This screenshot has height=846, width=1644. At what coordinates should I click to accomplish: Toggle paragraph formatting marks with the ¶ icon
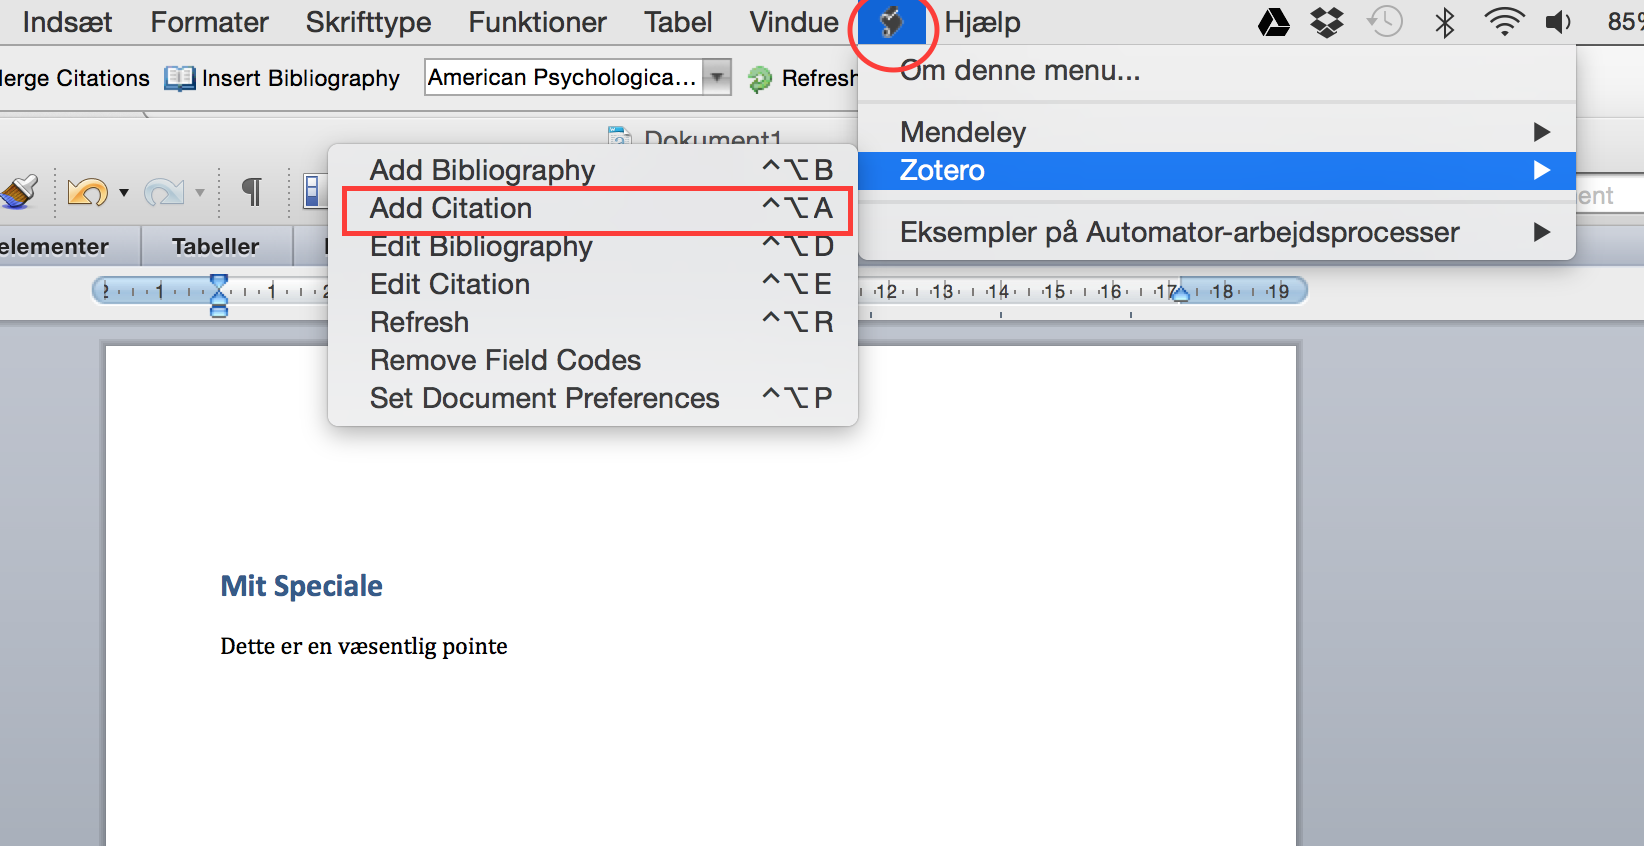252,192
